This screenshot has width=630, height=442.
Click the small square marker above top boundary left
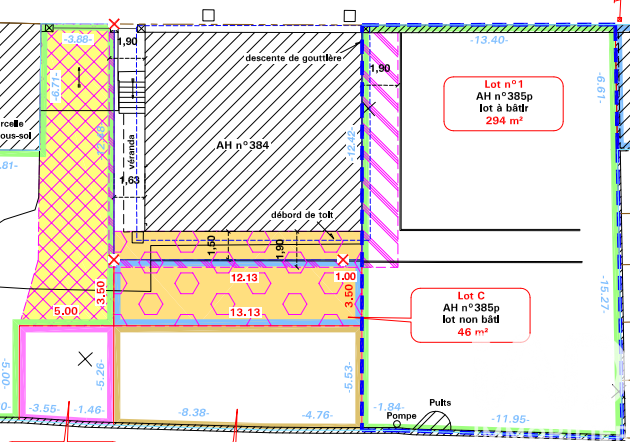[208, 15]
